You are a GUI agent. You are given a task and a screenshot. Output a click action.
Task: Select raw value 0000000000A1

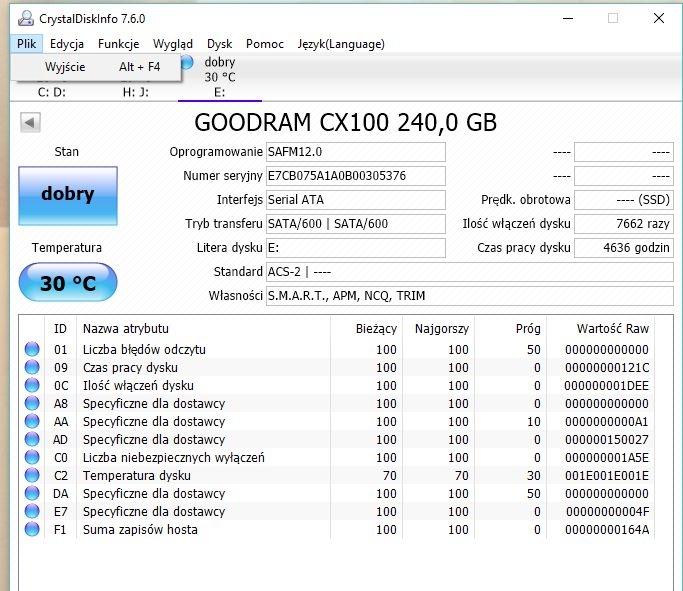[x=607, y=422]
